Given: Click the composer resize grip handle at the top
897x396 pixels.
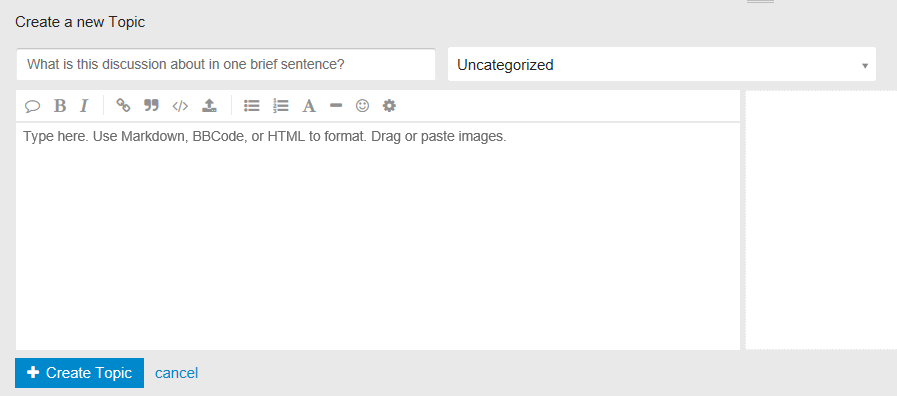Looking at the screenshot, I should pos(760,2).
